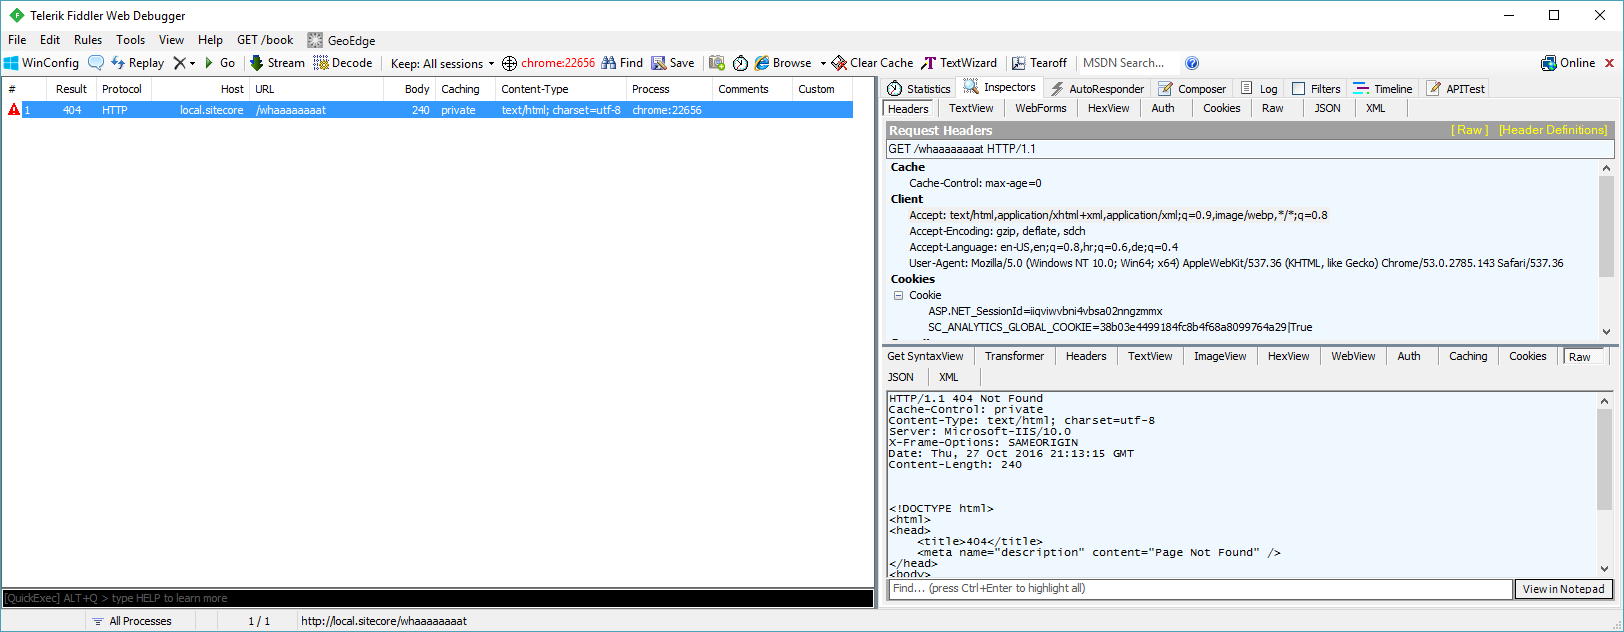Click the Stream mode toolbar icon
Image resolution: width=1624 pixels, height=632 pixels.
point(256,63)
